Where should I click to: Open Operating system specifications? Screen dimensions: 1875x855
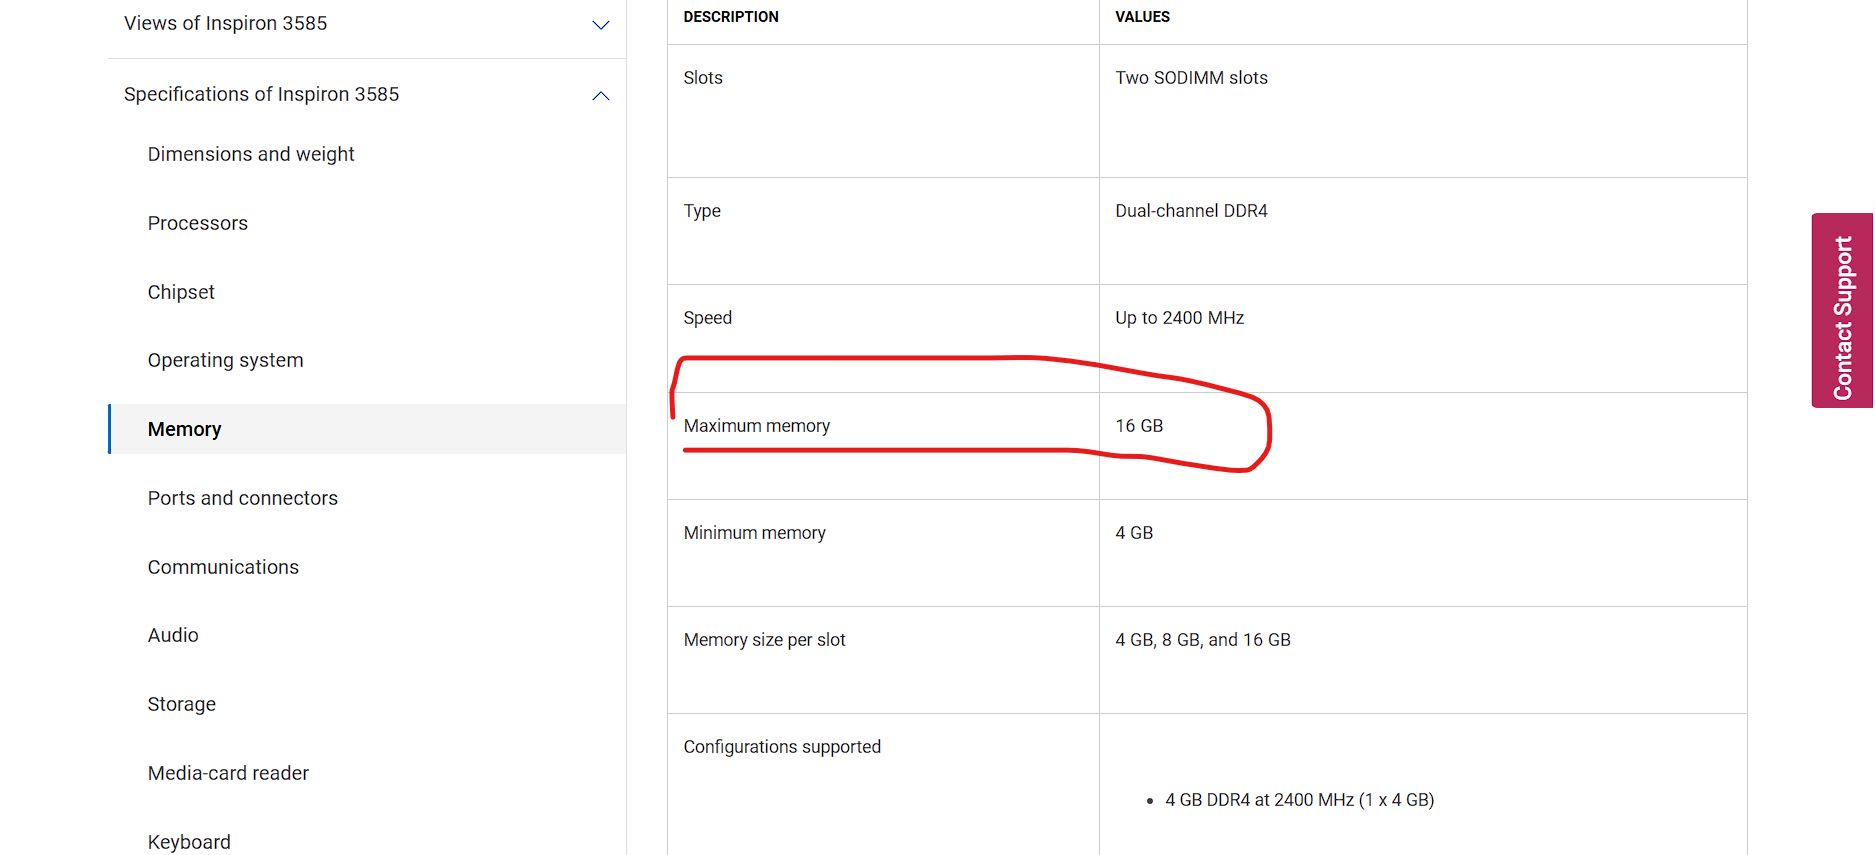click(x=225, y=360)
